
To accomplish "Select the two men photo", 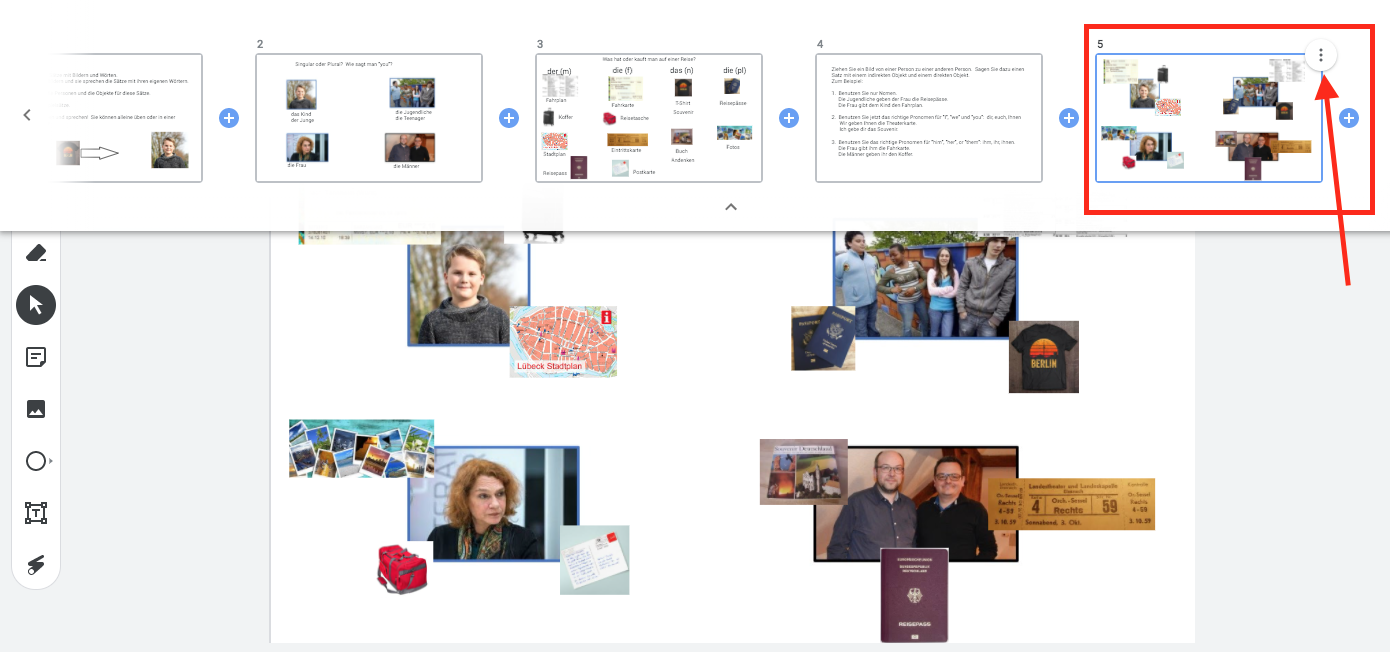I will coord(916,504).
